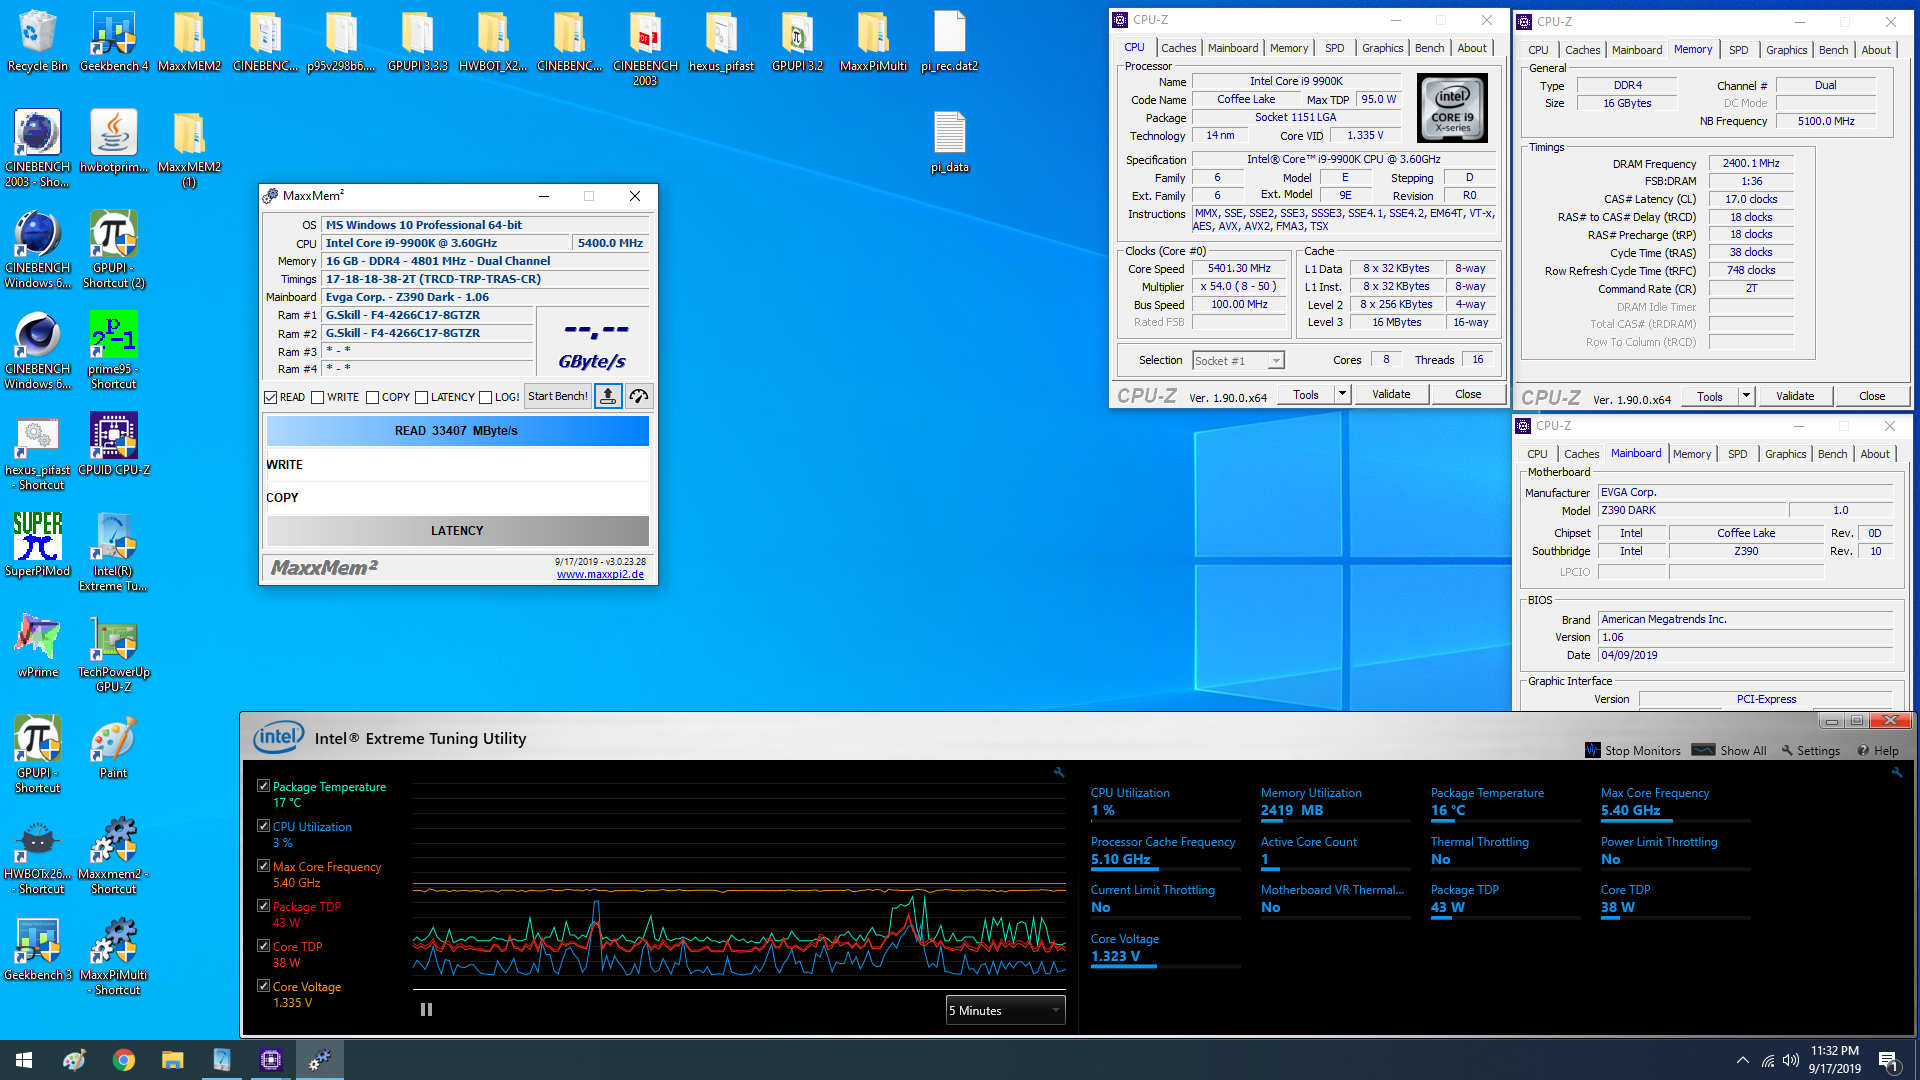Open the MaxxMEM2 folder on desktop

(190, 41)
